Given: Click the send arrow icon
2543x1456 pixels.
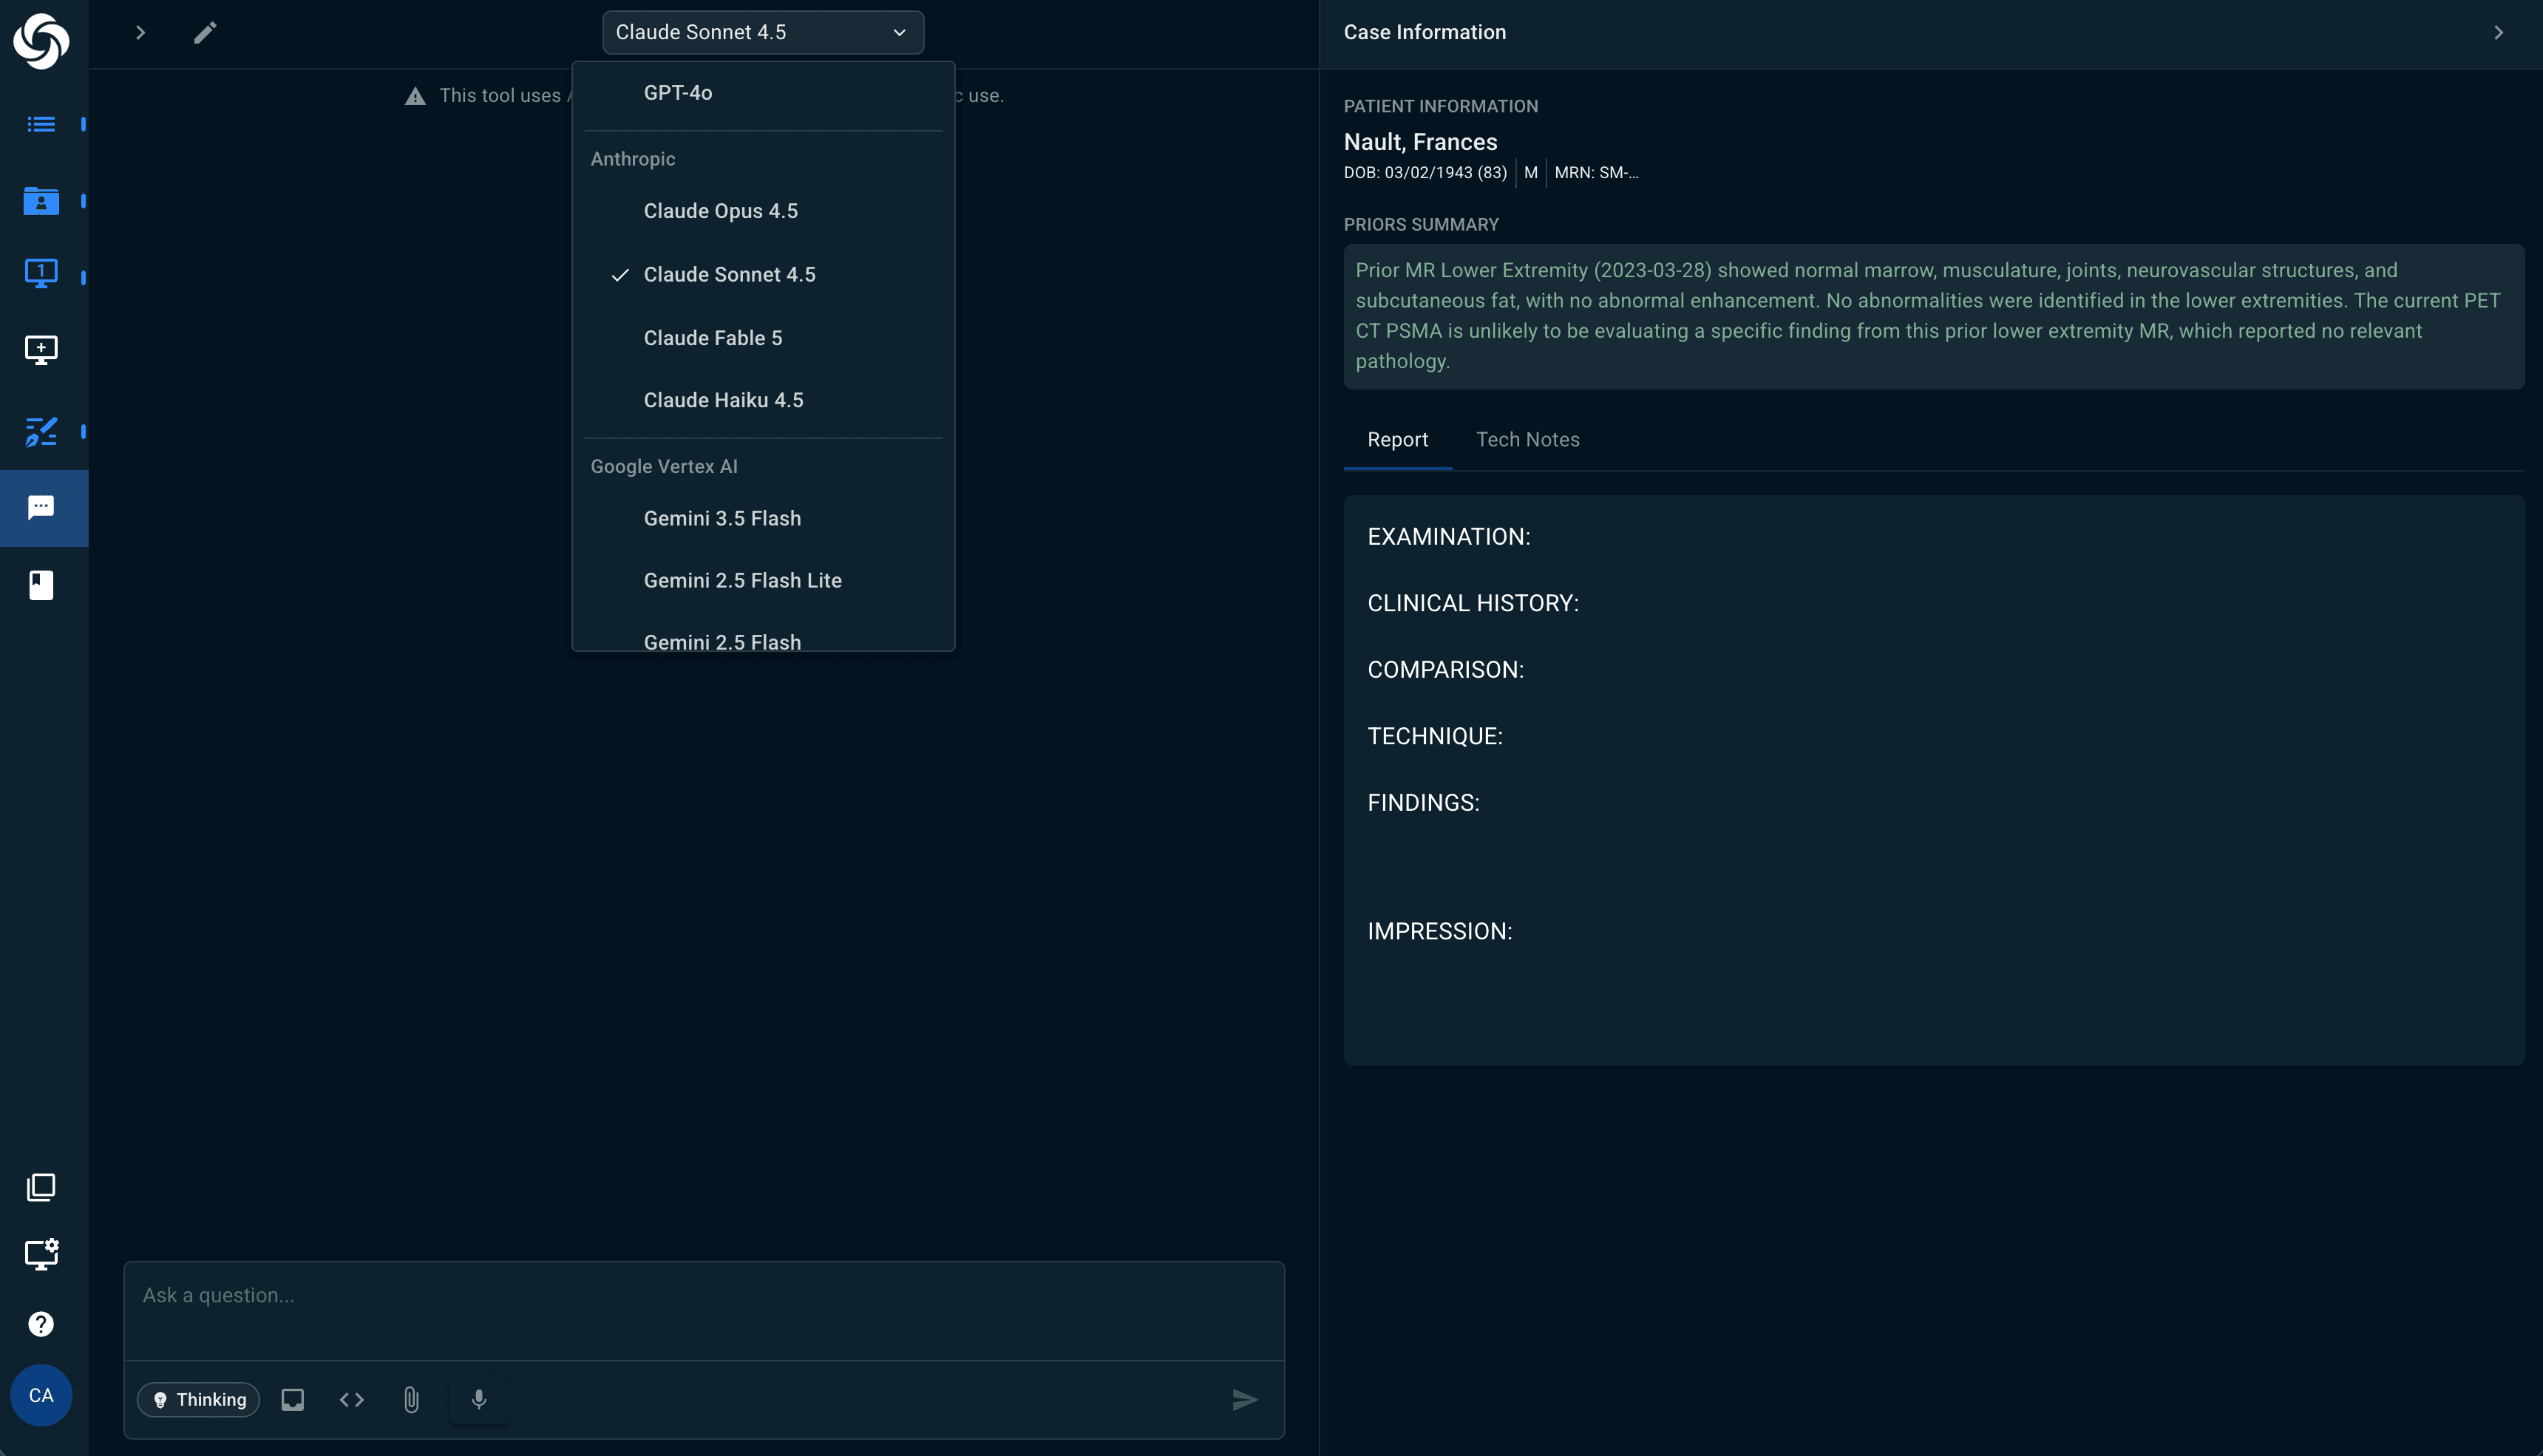Looking at the screenshot, I should (1244, 1399).
